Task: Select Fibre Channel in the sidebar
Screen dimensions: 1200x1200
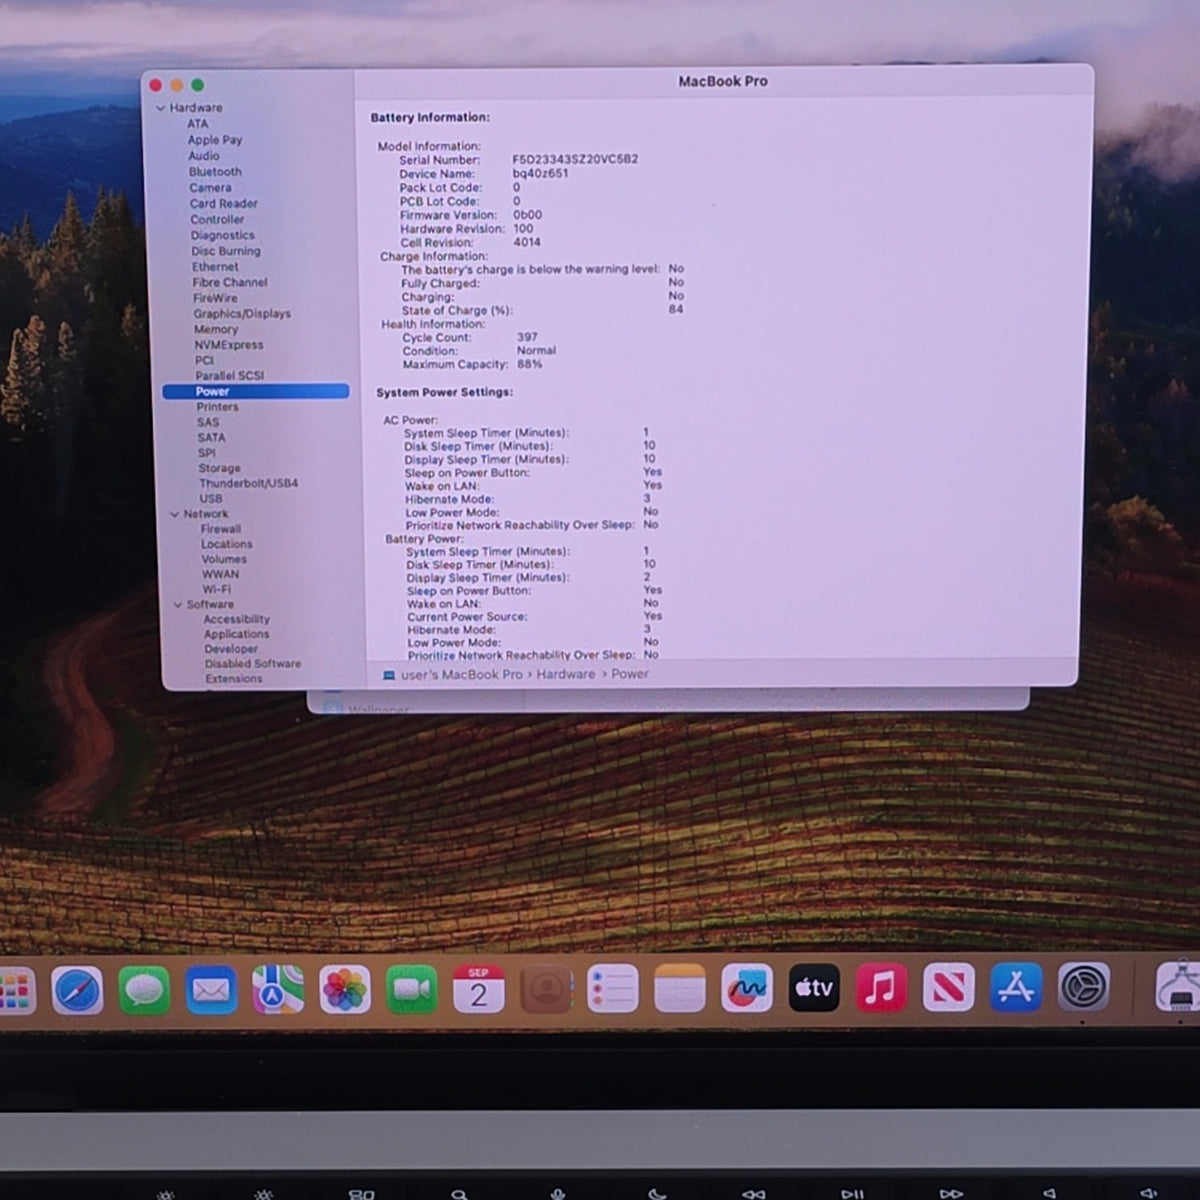Action: [x=230, y=282]
